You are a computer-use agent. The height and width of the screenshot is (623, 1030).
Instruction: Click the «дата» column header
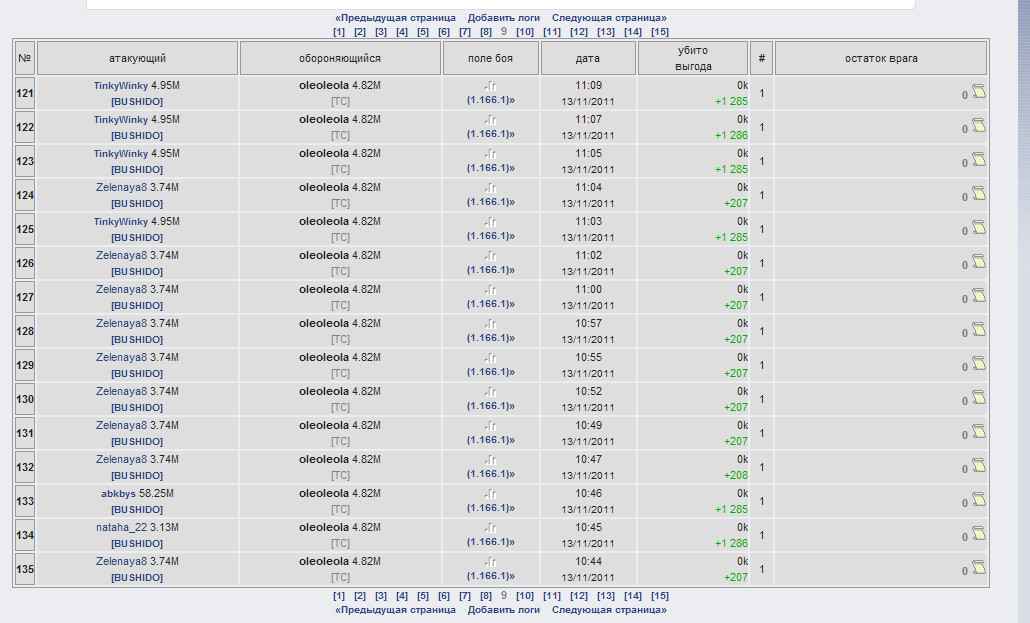(588, 59)
